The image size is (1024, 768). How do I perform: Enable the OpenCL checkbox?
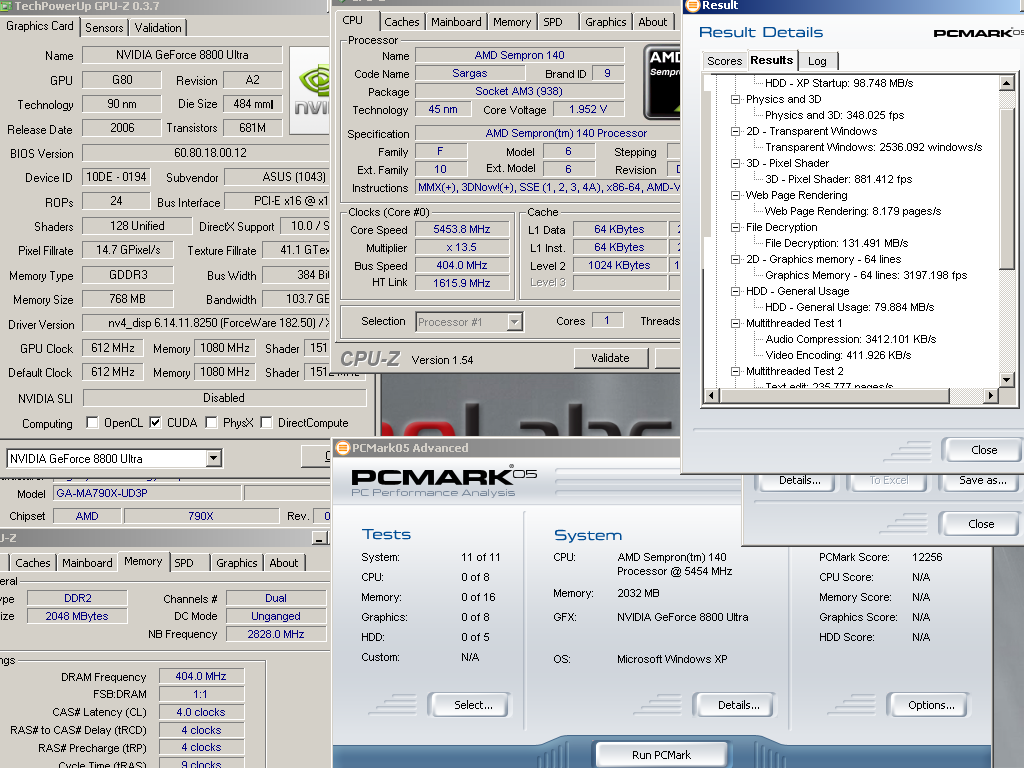pyautogui.click(x=92, y=423)
